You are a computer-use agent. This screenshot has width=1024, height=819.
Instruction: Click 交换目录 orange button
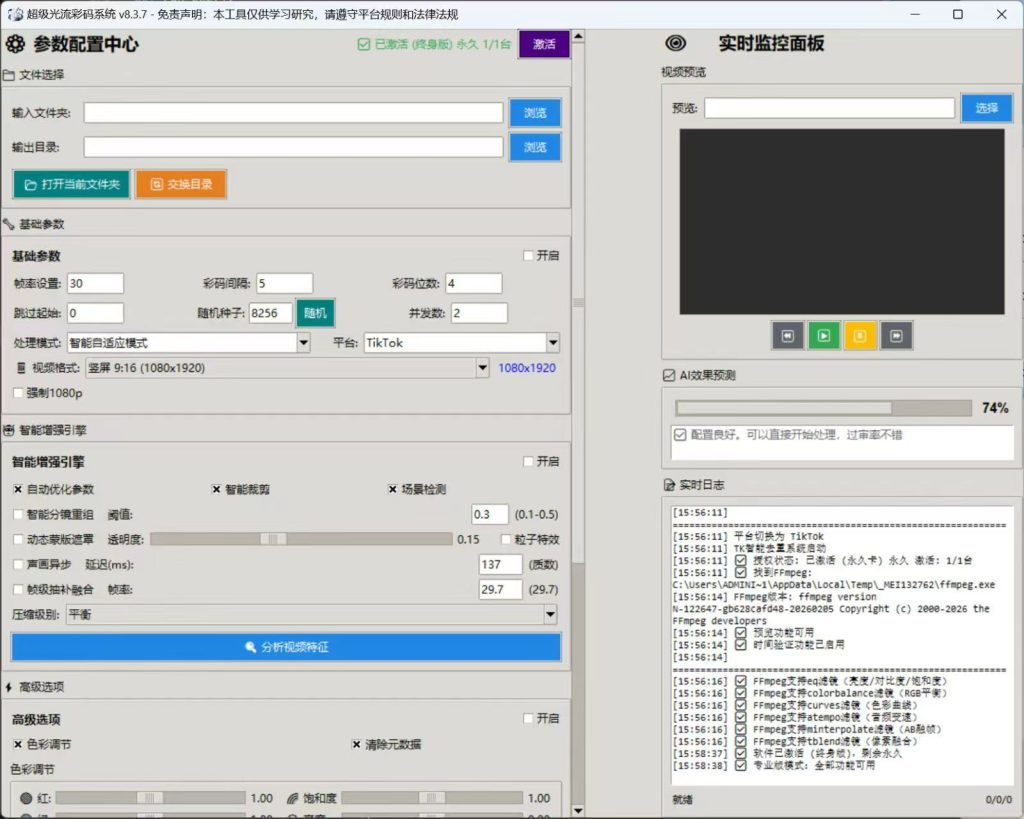click(181, 185)
